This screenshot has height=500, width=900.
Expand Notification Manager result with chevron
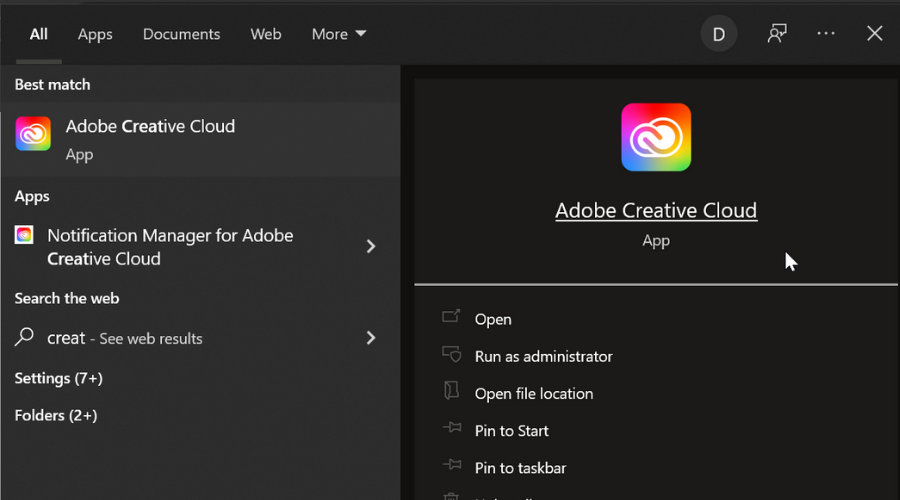[x=371, y=247]
